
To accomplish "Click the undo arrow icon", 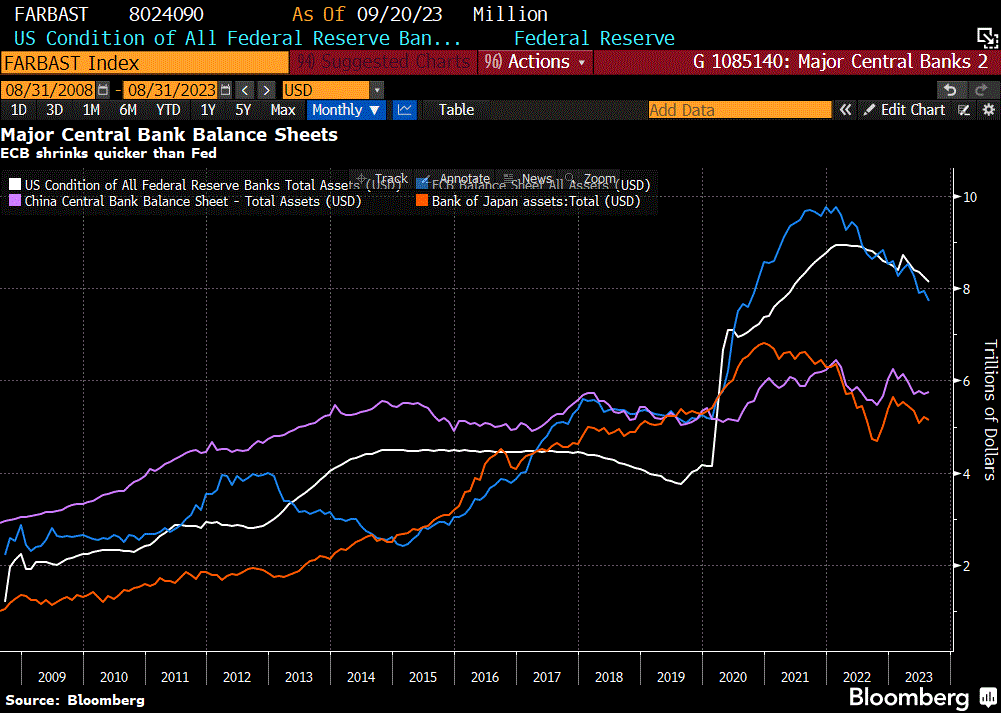I will tap(951, 90).
